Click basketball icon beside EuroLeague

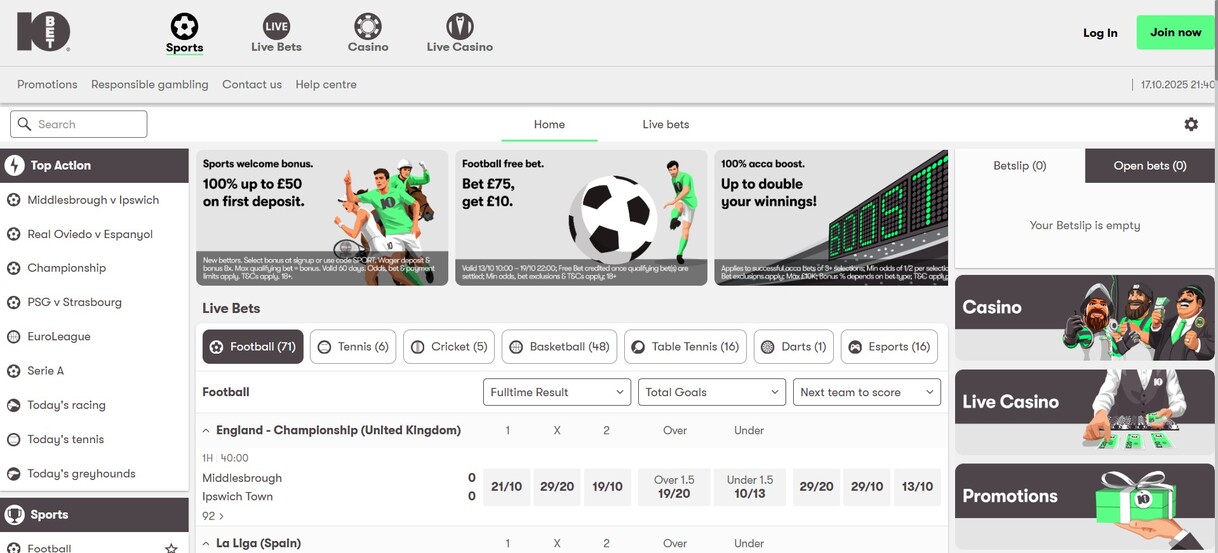(x=14, y=337)
